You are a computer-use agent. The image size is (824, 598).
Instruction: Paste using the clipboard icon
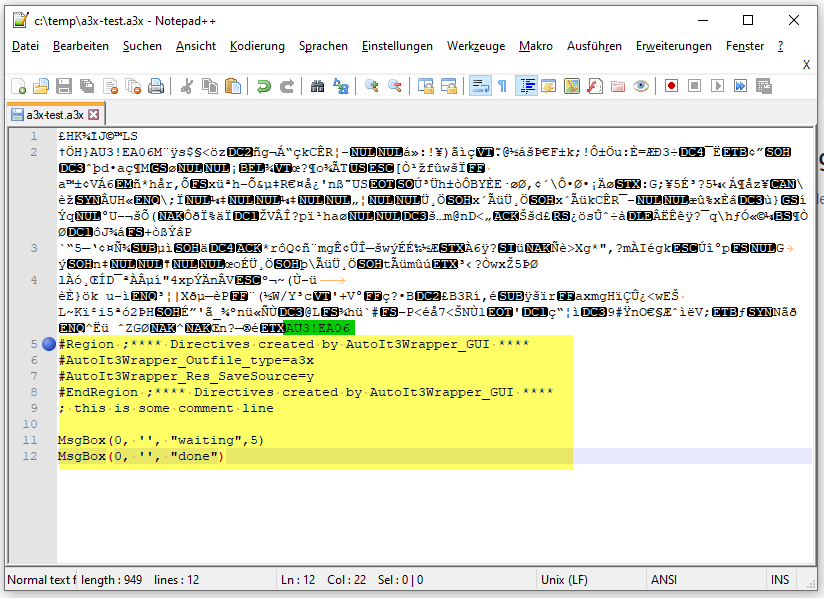tap(233, 86)
